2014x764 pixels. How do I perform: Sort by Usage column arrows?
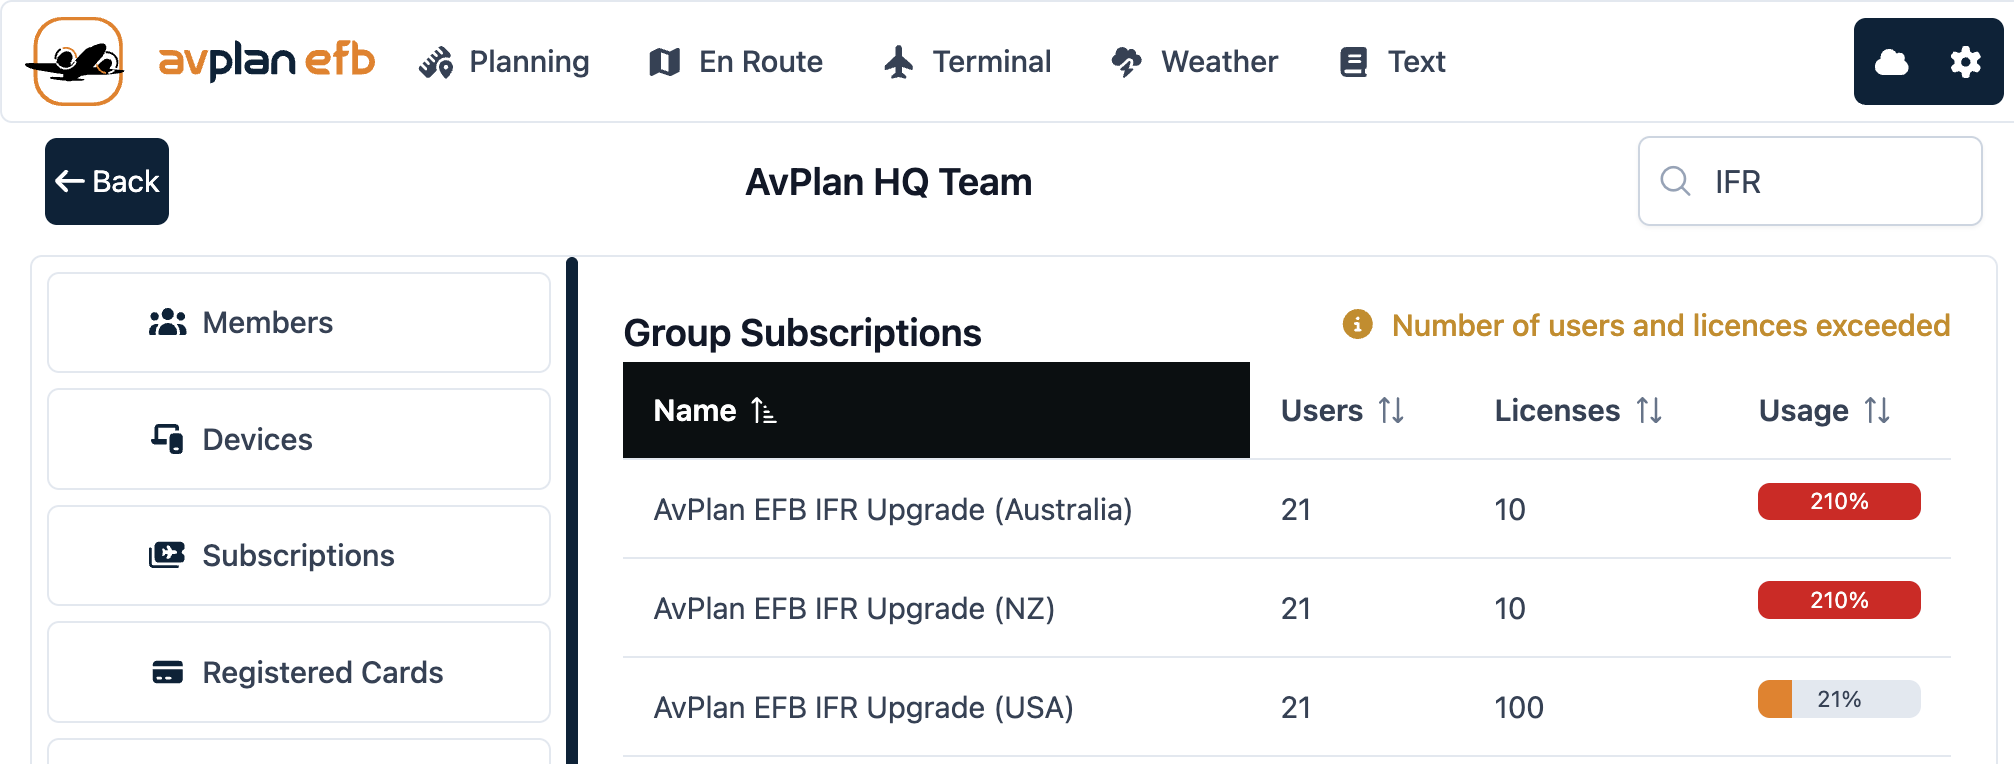(x=1877, y=411)
